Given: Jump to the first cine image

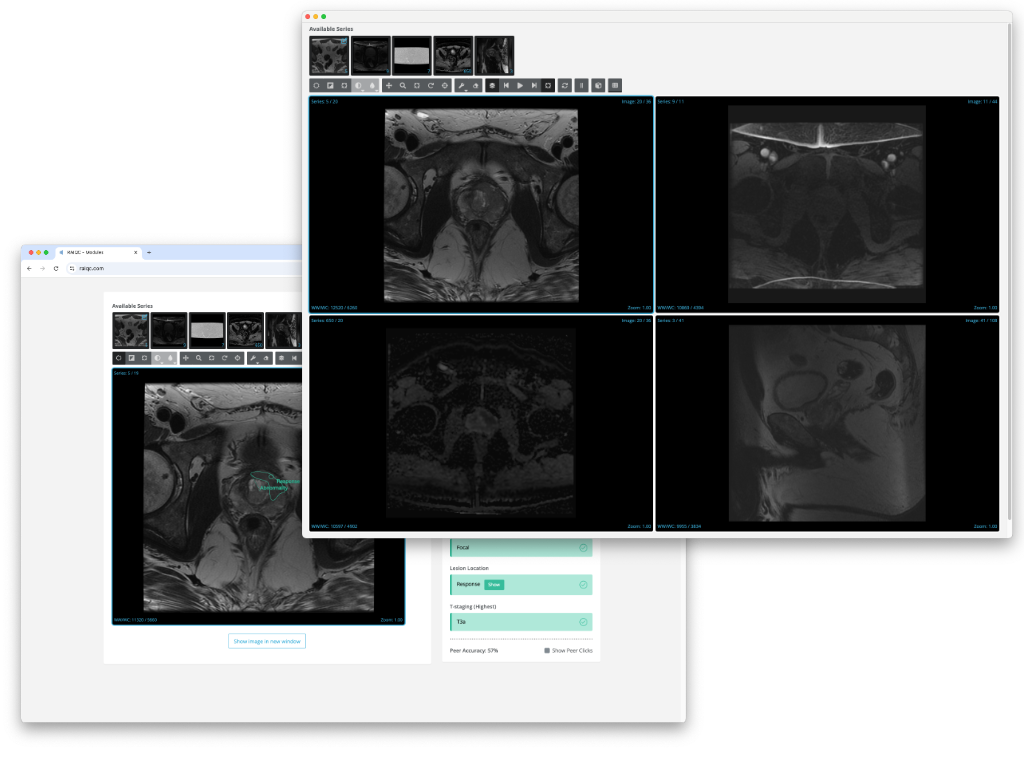Looking at the screenshot, I should tap(506, 85).
